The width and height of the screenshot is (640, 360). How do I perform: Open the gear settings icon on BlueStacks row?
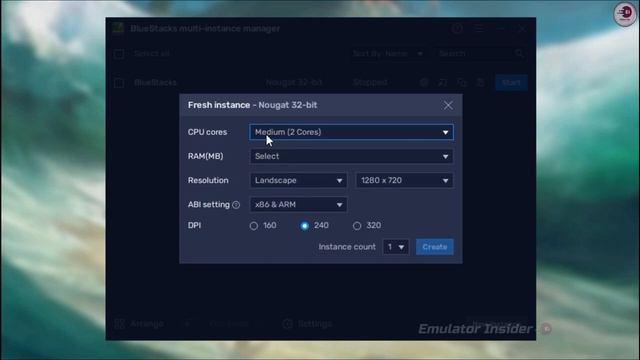tap(424, 82)
